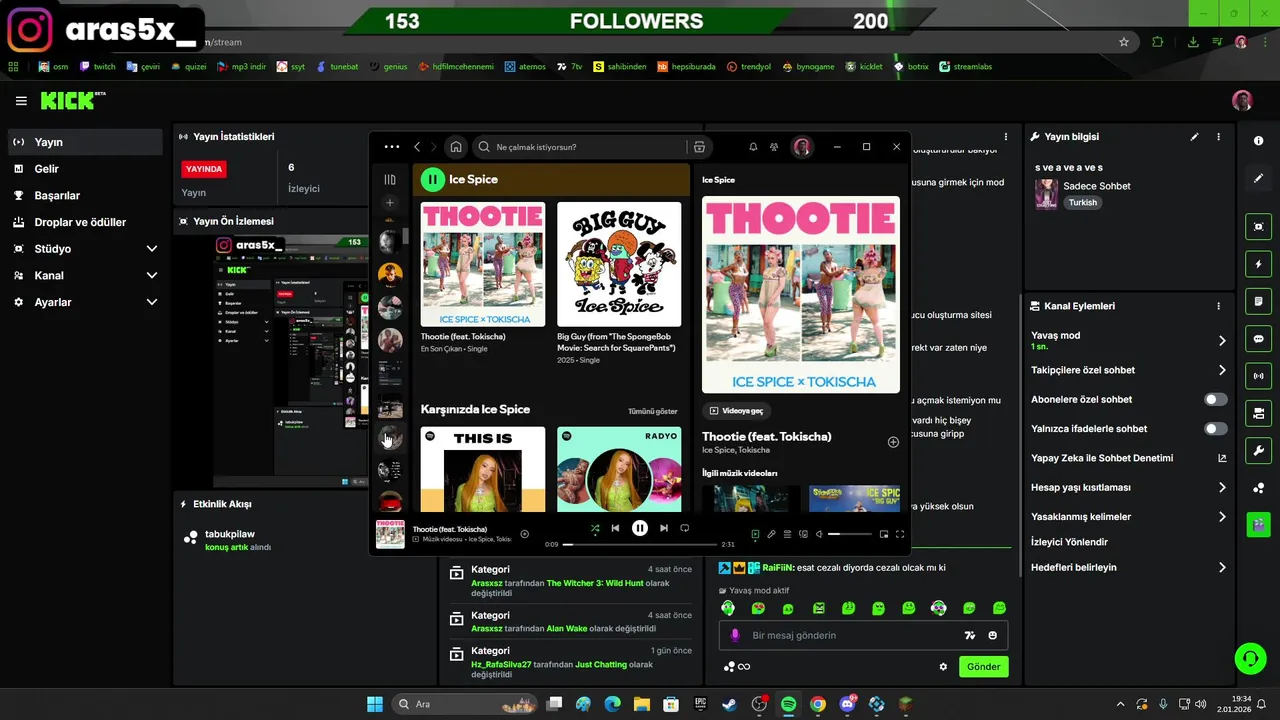Open the lyrics microphone icon in Spotify
Image resolution: width=1280 pixels, height=720 pixels.
pos(771,534)
